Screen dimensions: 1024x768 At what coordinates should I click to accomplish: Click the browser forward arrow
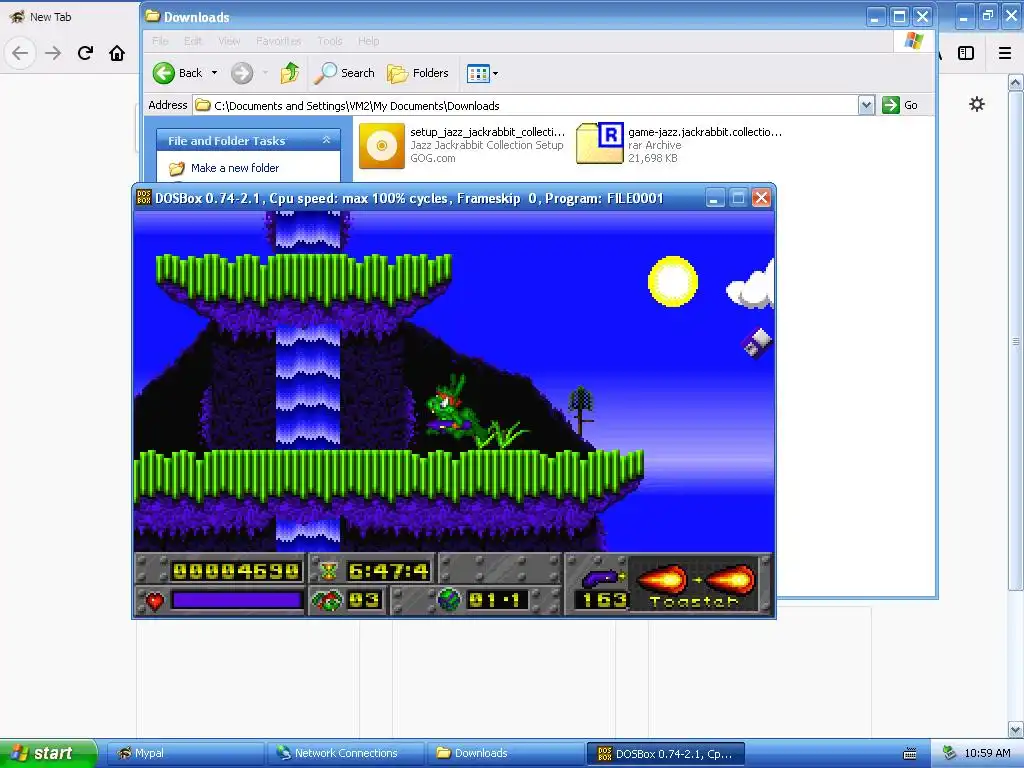tap(53, 53)
